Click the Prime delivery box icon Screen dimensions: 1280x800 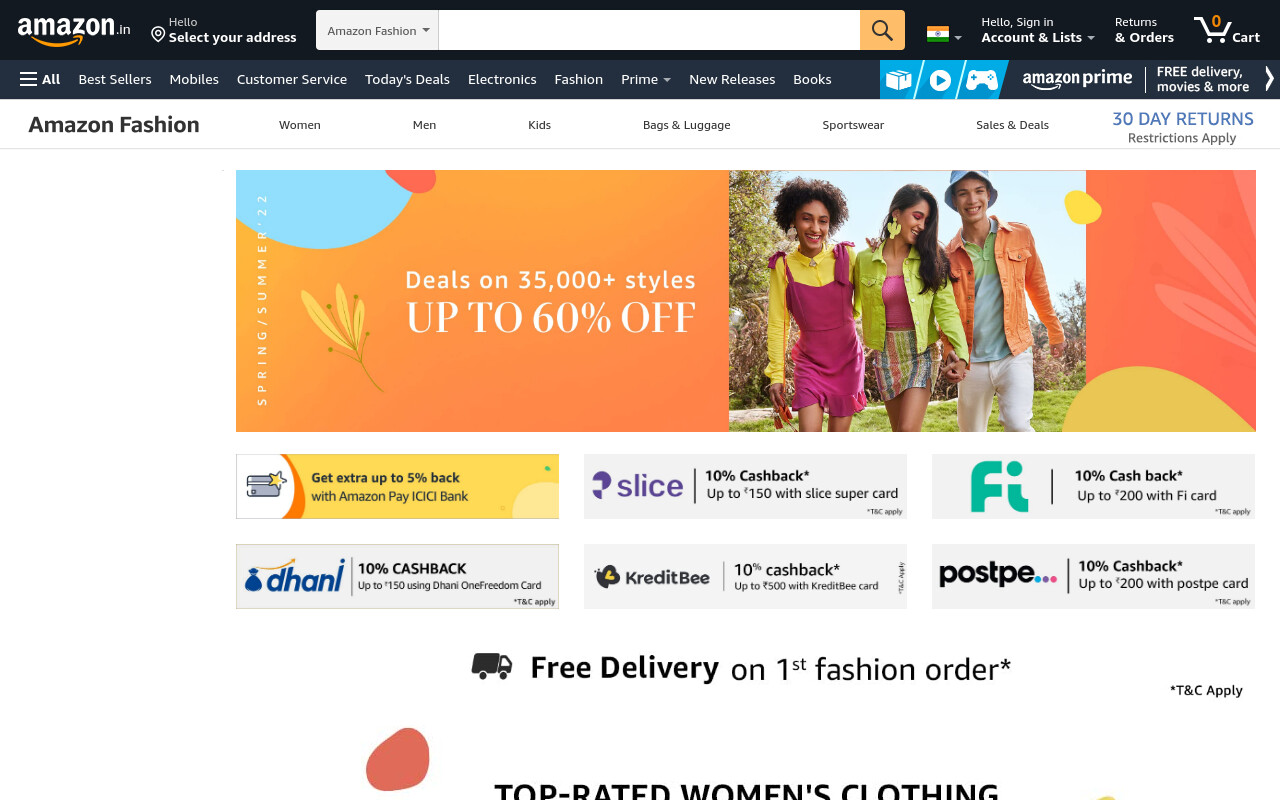point(899,80)
